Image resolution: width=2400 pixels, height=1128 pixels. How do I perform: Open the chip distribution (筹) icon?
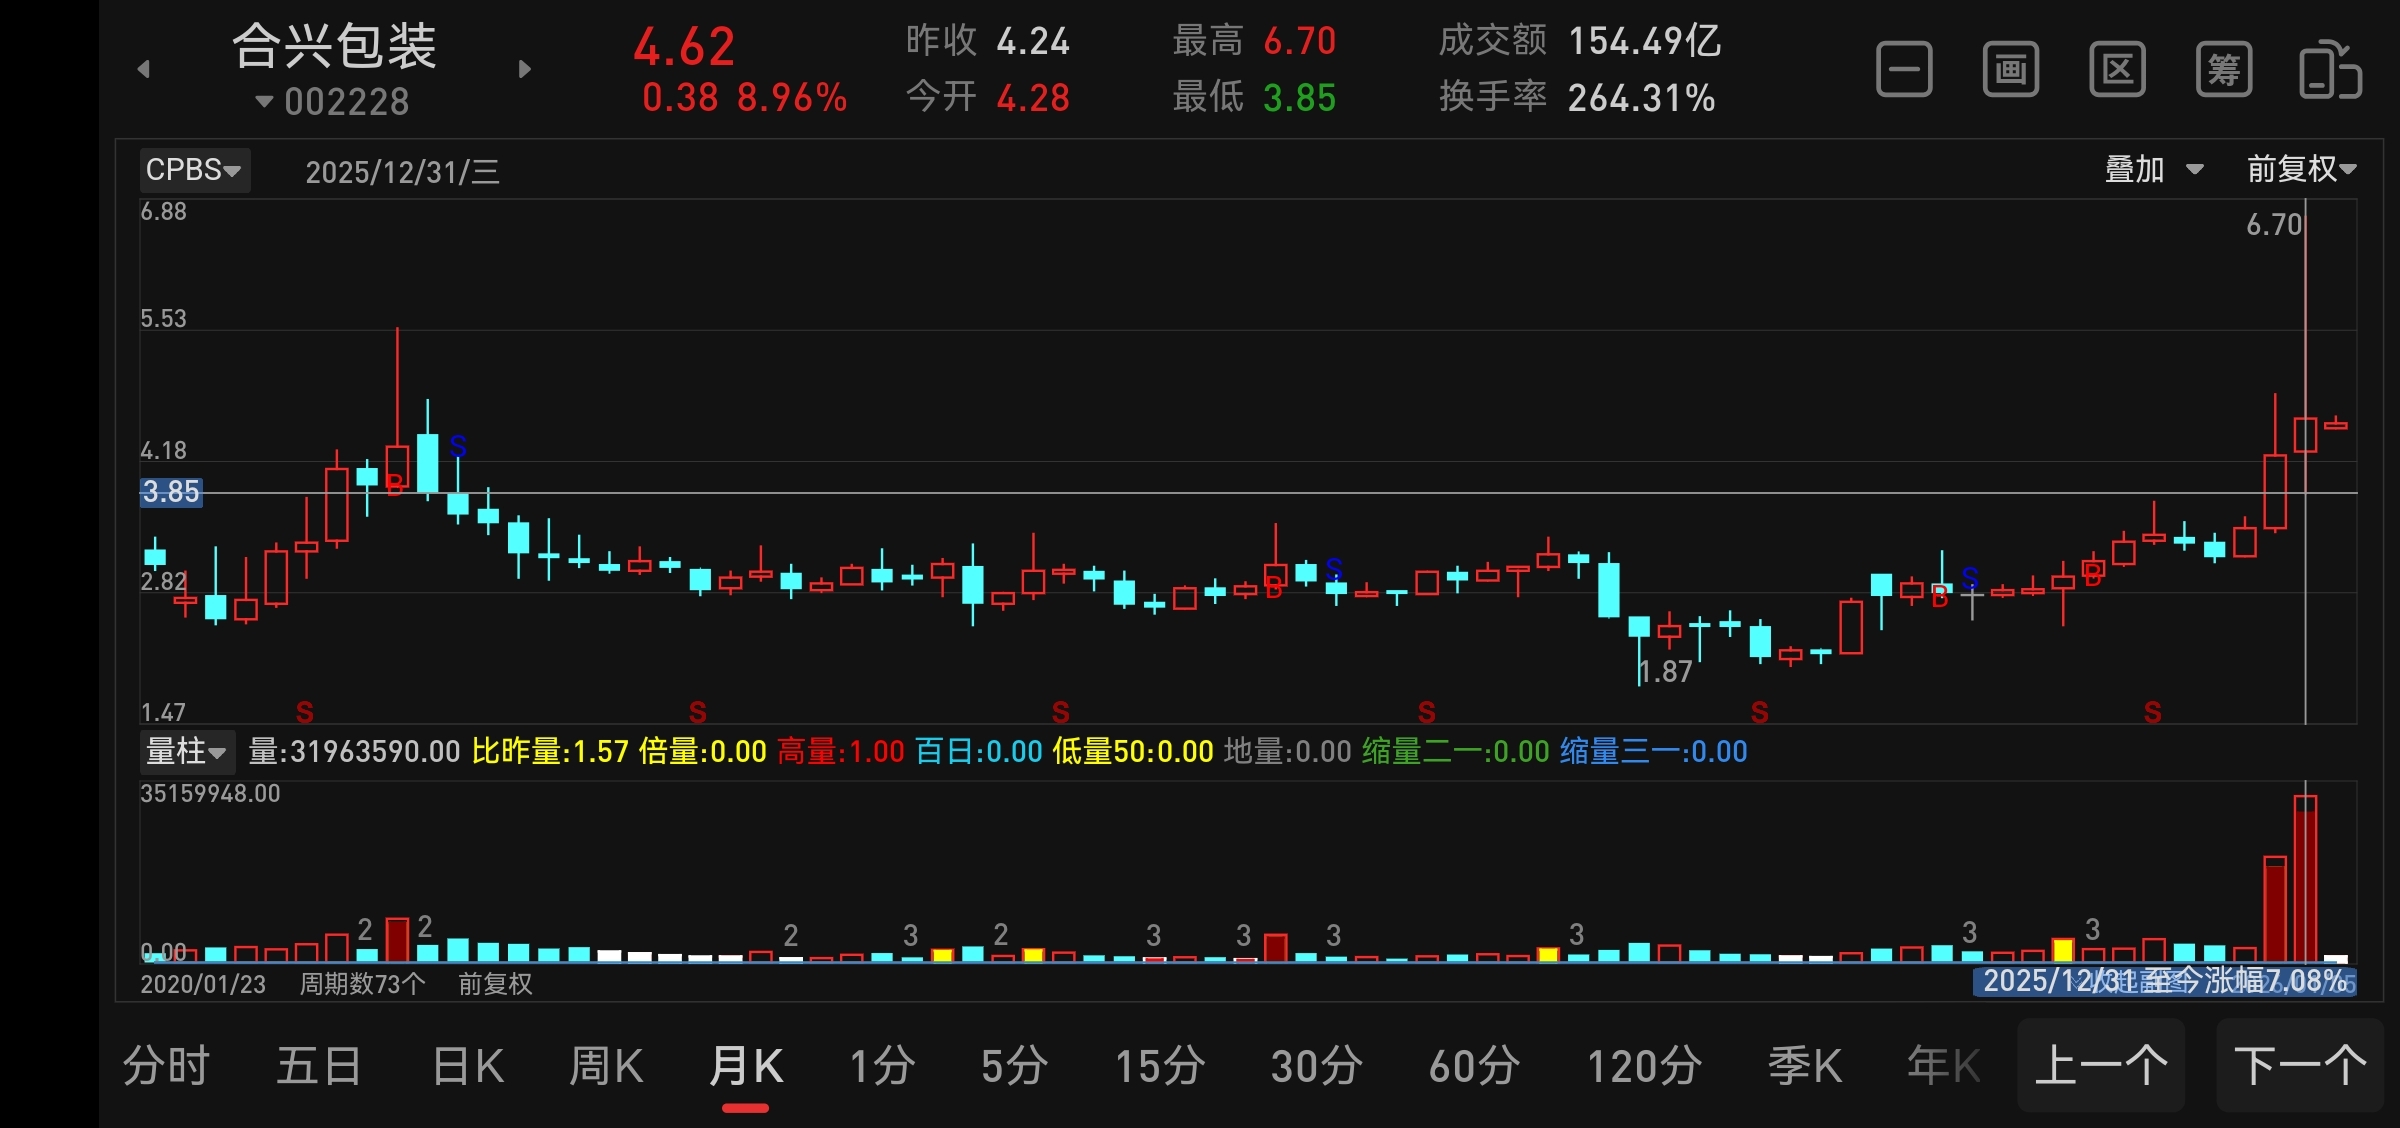(2224, 70)
